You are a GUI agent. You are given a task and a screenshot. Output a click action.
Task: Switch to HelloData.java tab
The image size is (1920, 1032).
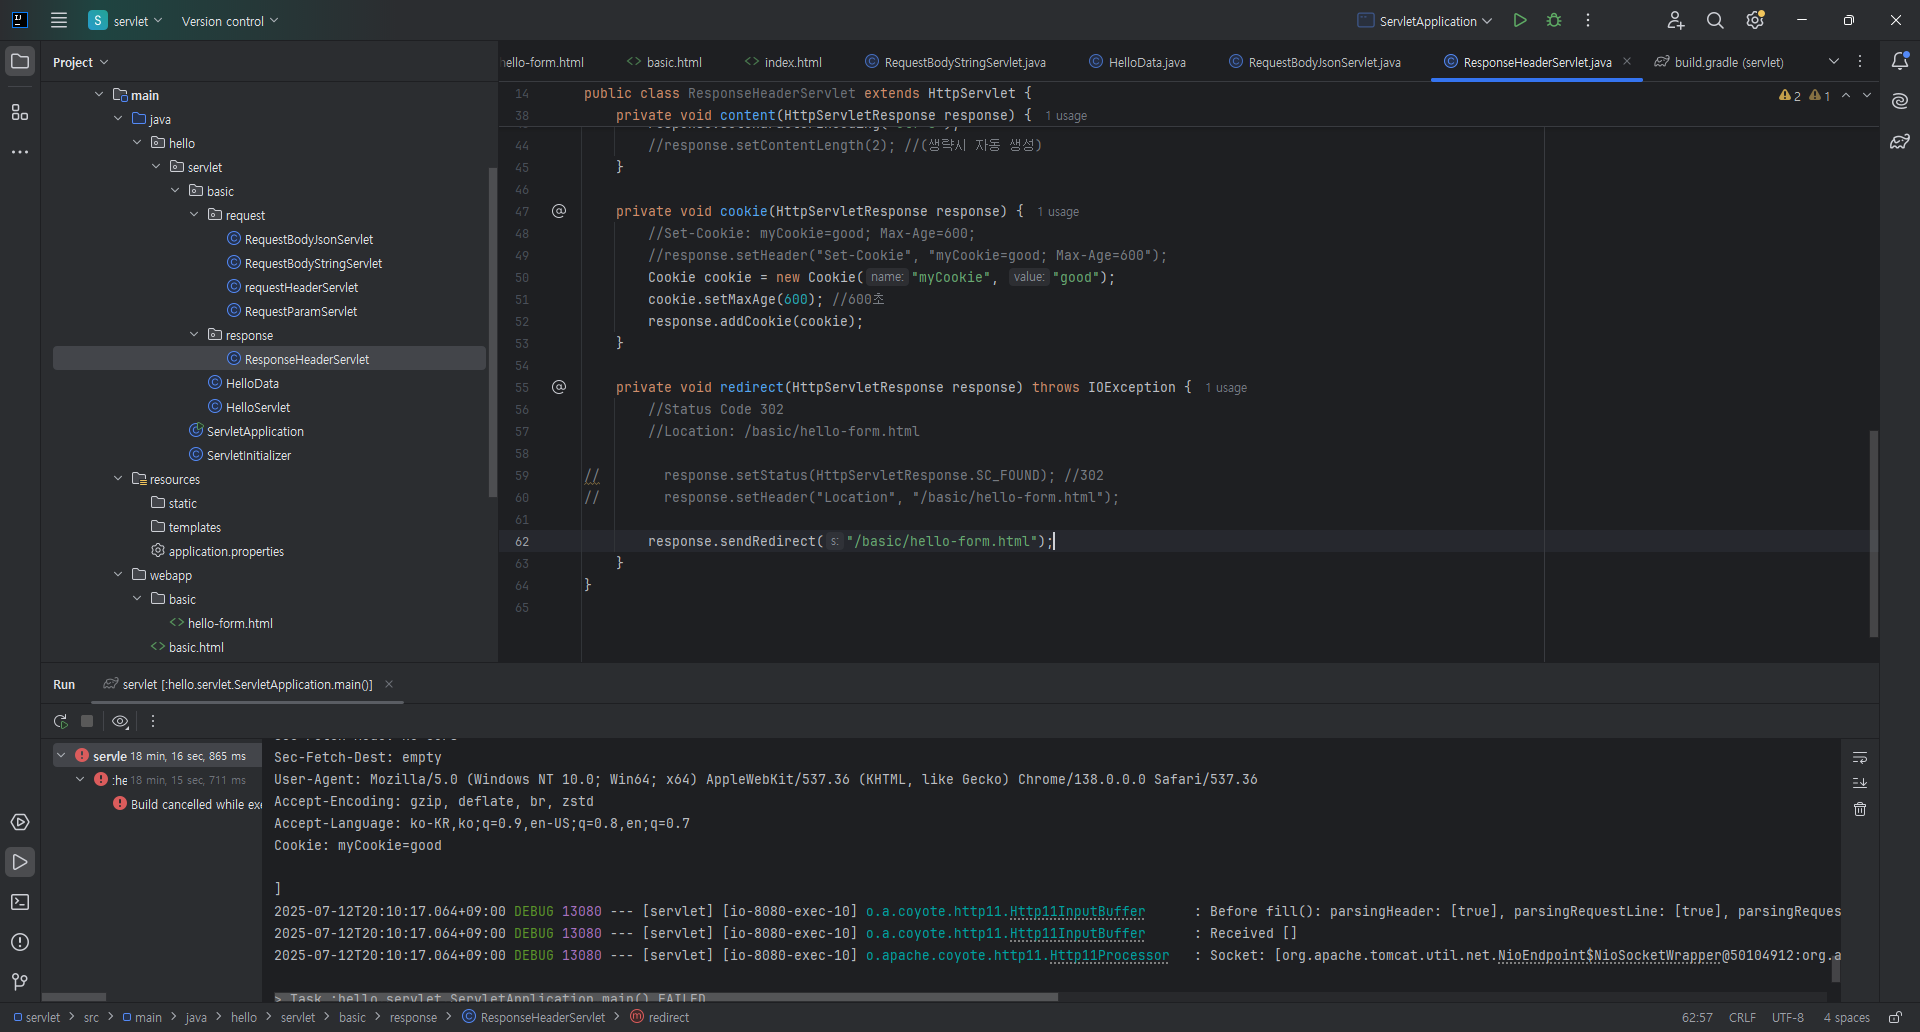click(x=1137, y=62)
